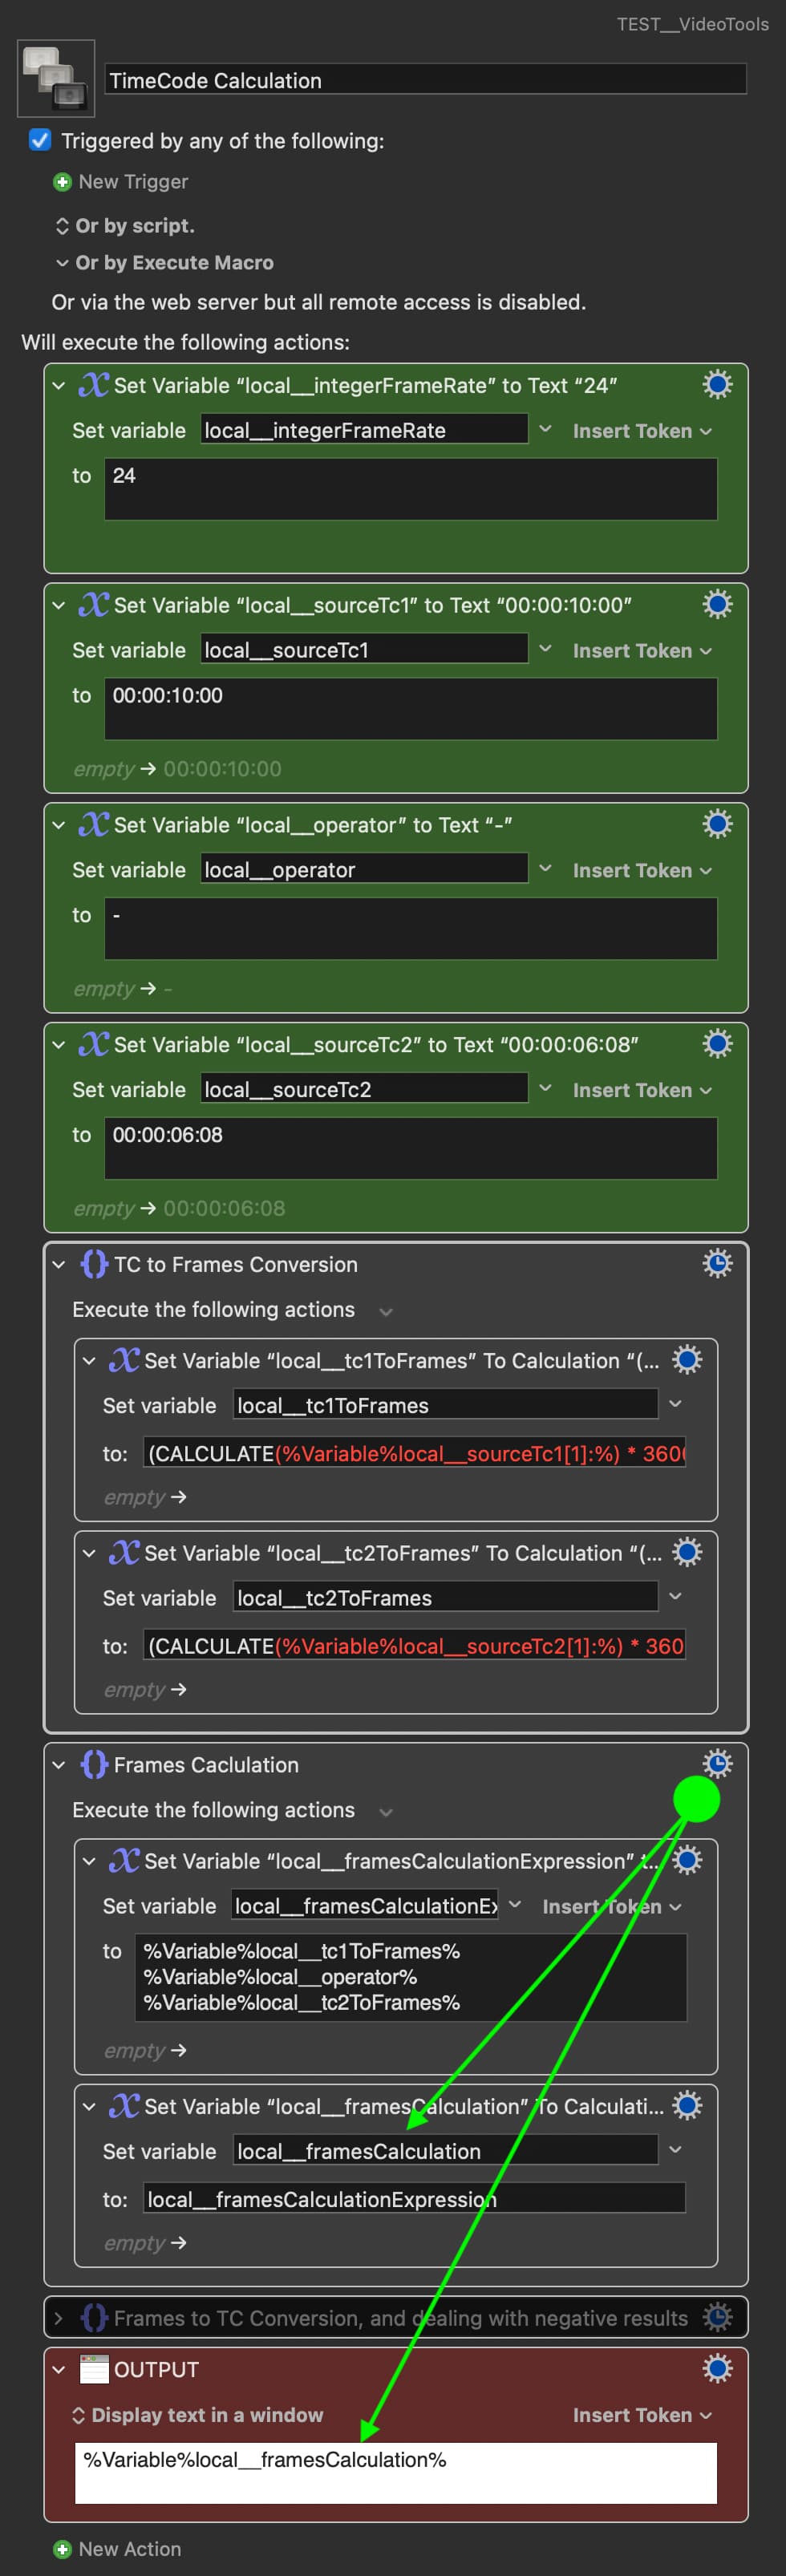Open gear menu for framesCalculationExpression action

(x=687, y=1861)
